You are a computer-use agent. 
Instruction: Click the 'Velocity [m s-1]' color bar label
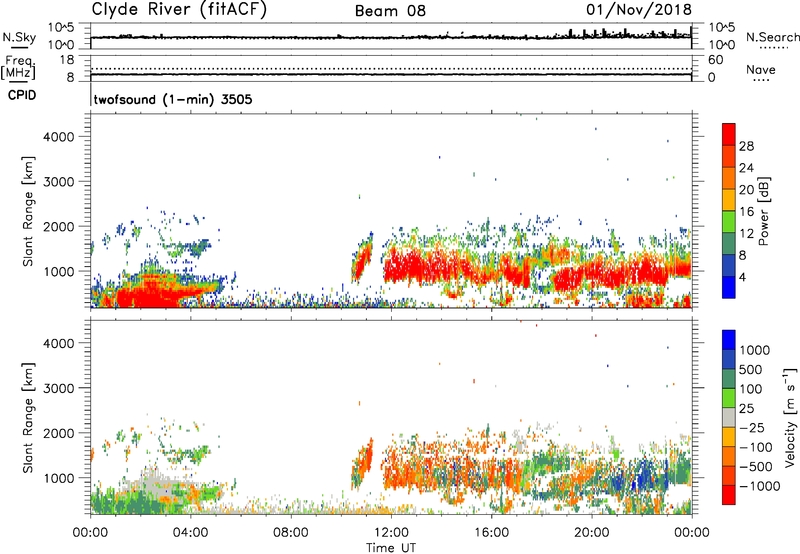click(x=790, y=417)
